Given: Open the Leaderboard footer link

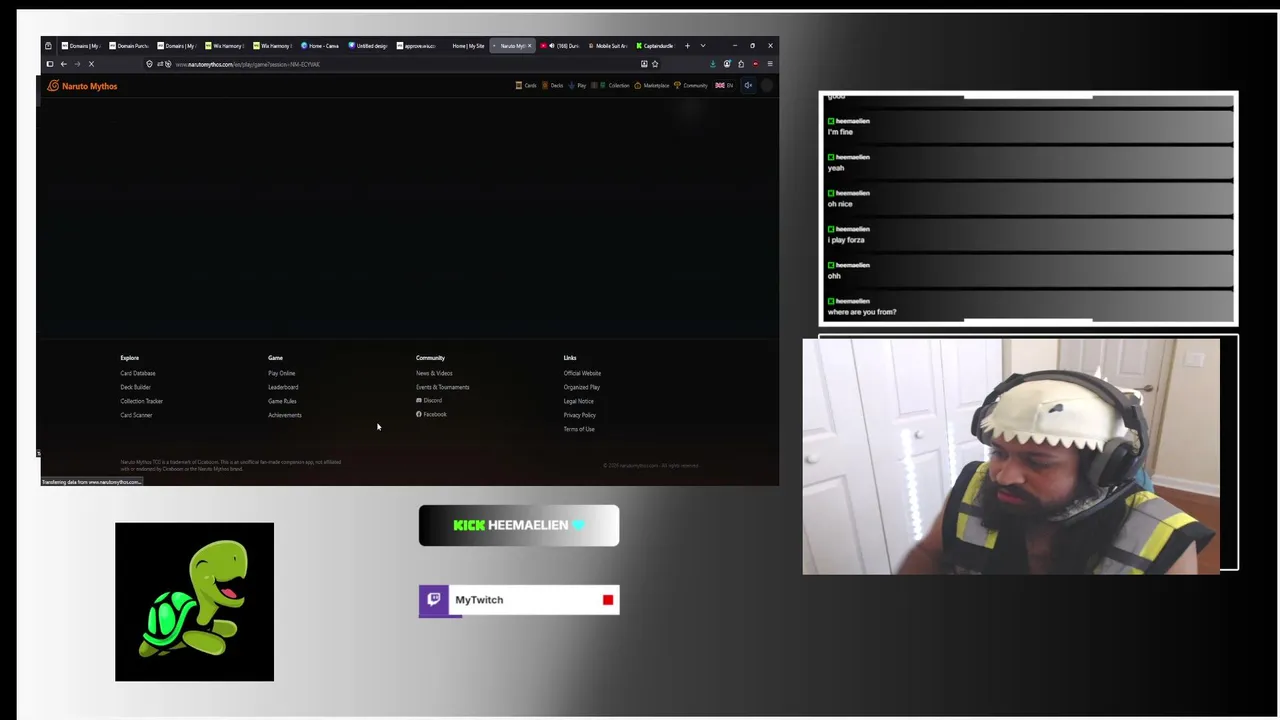Looking at the screenshot, I should [x=283, y=387].
